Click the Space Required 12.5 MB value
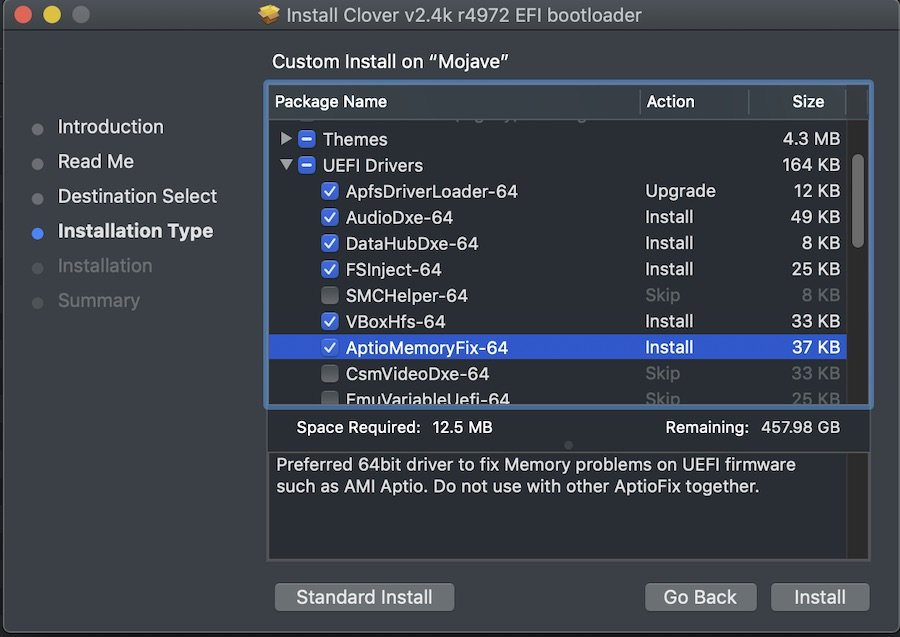Screen dimensions: 900x637 coord(463,428)
